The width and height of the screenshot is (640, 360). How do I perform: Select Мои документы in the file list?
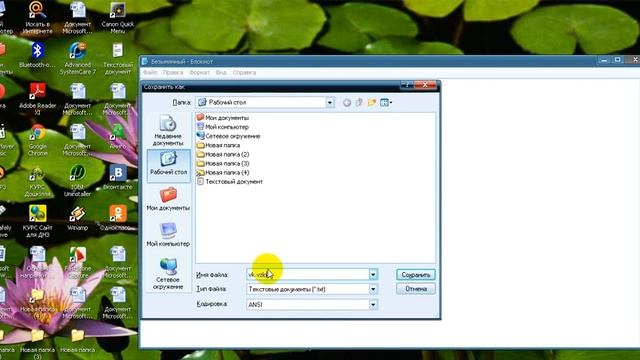point(223,118)
